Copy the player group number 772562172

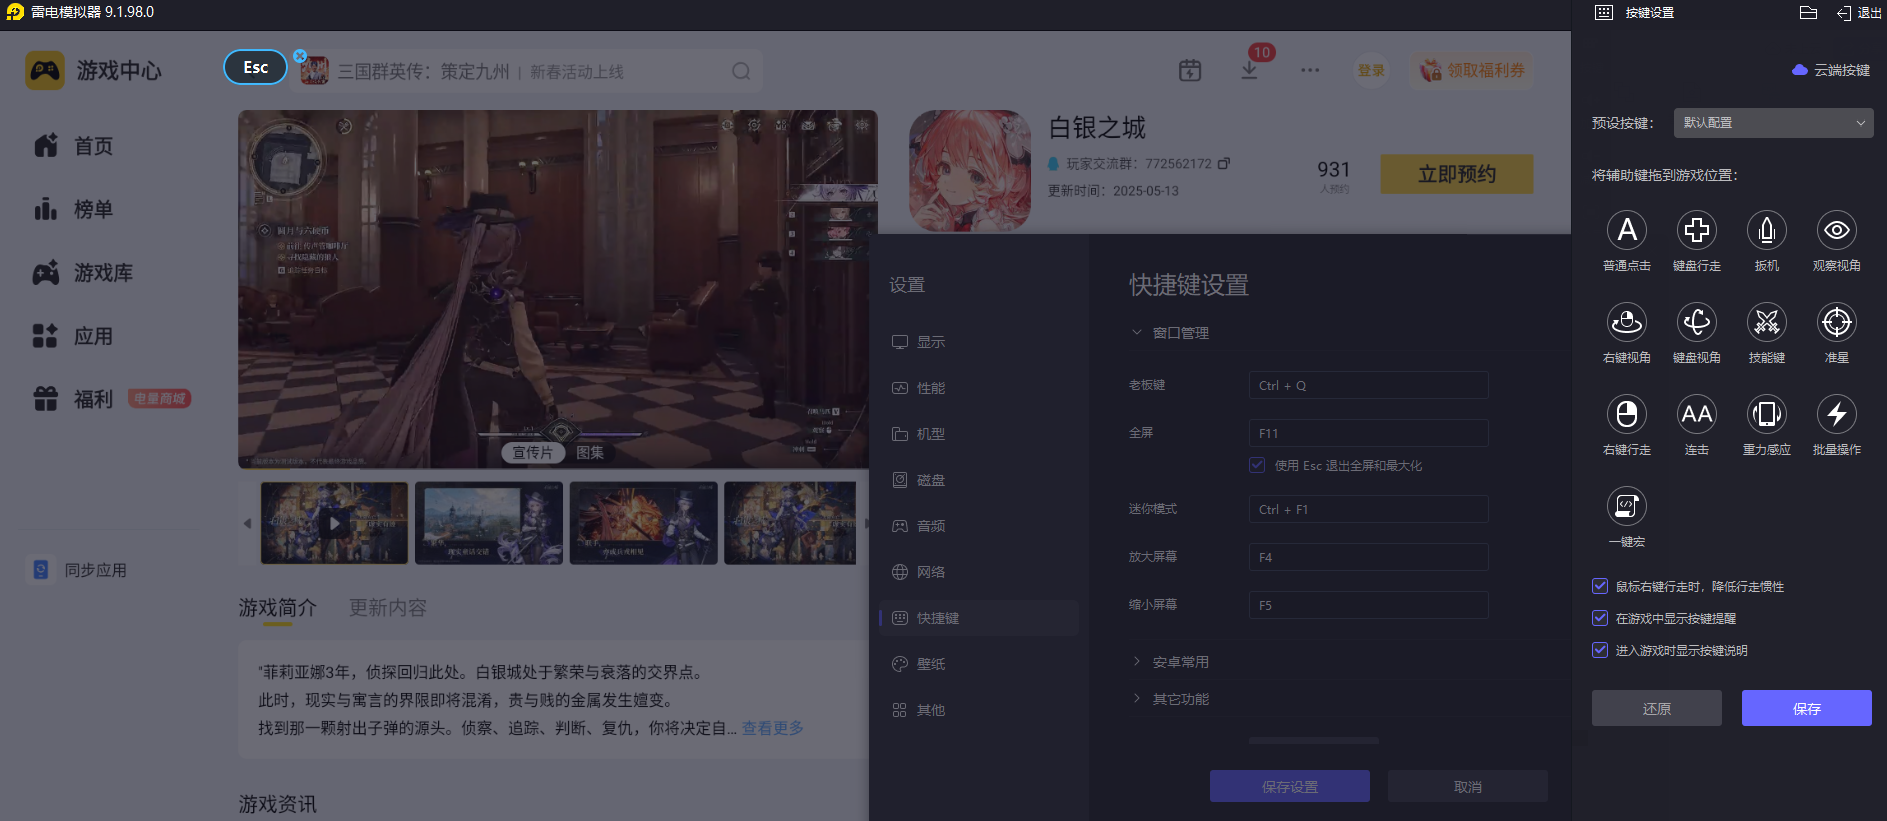coord(1224,163)
